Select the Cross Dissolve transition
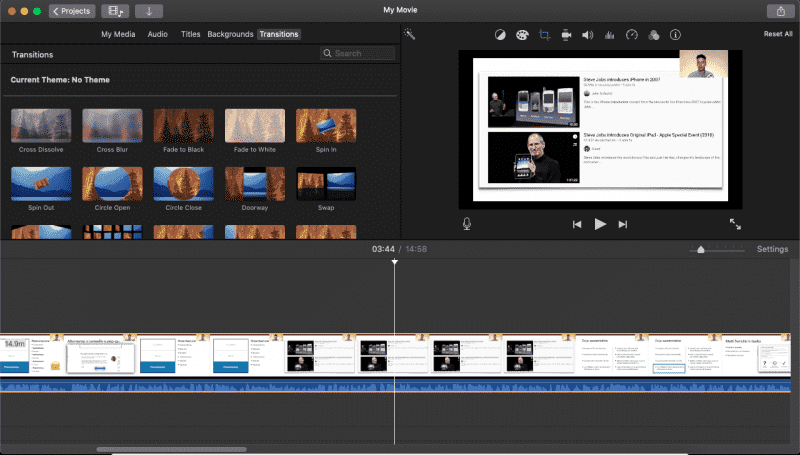The width and height of the screenshot is (800, 455). pos(41,125)
